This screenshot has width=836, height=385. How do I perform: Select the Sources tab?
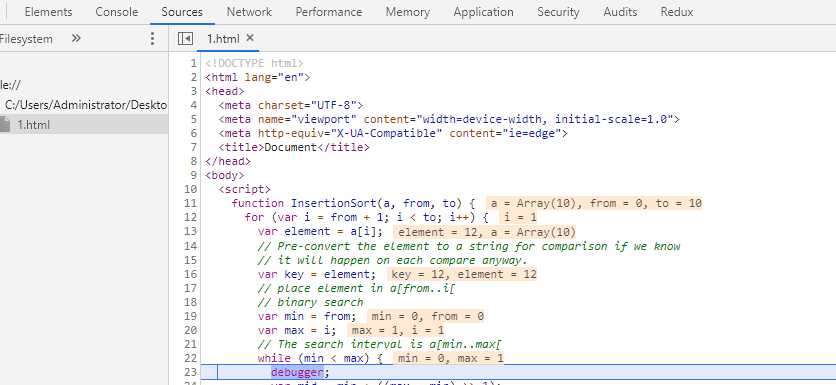(x=182, y=12)
